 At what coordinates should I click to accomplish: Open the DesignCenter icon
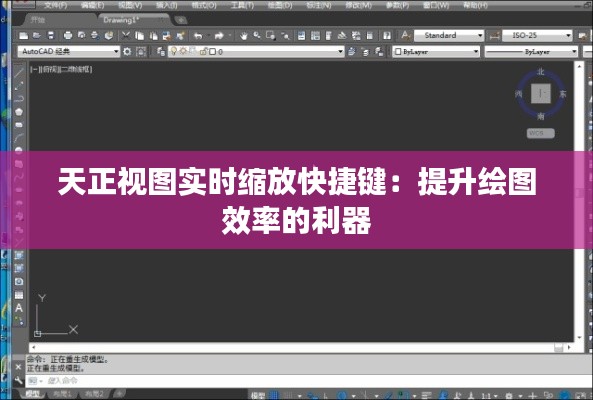click(x=315, y=36)
